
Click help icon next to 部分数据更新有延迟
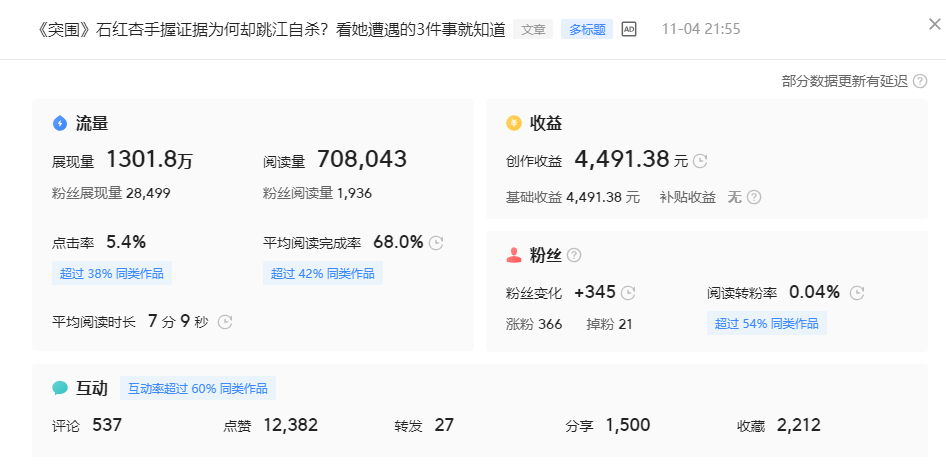(x=919, y=81)
